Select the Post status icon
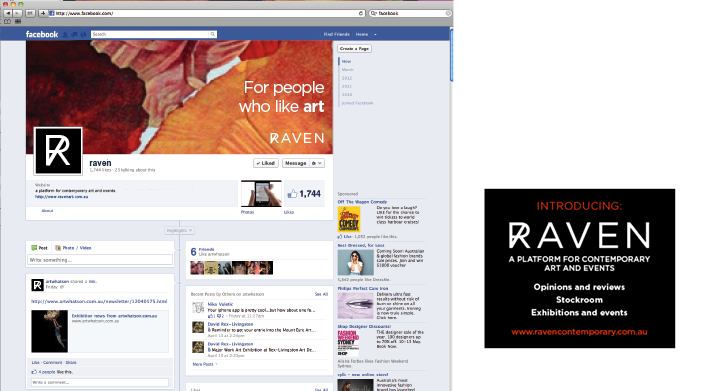Viewport: 710px width, 391px height. click(x=34, y=248)
